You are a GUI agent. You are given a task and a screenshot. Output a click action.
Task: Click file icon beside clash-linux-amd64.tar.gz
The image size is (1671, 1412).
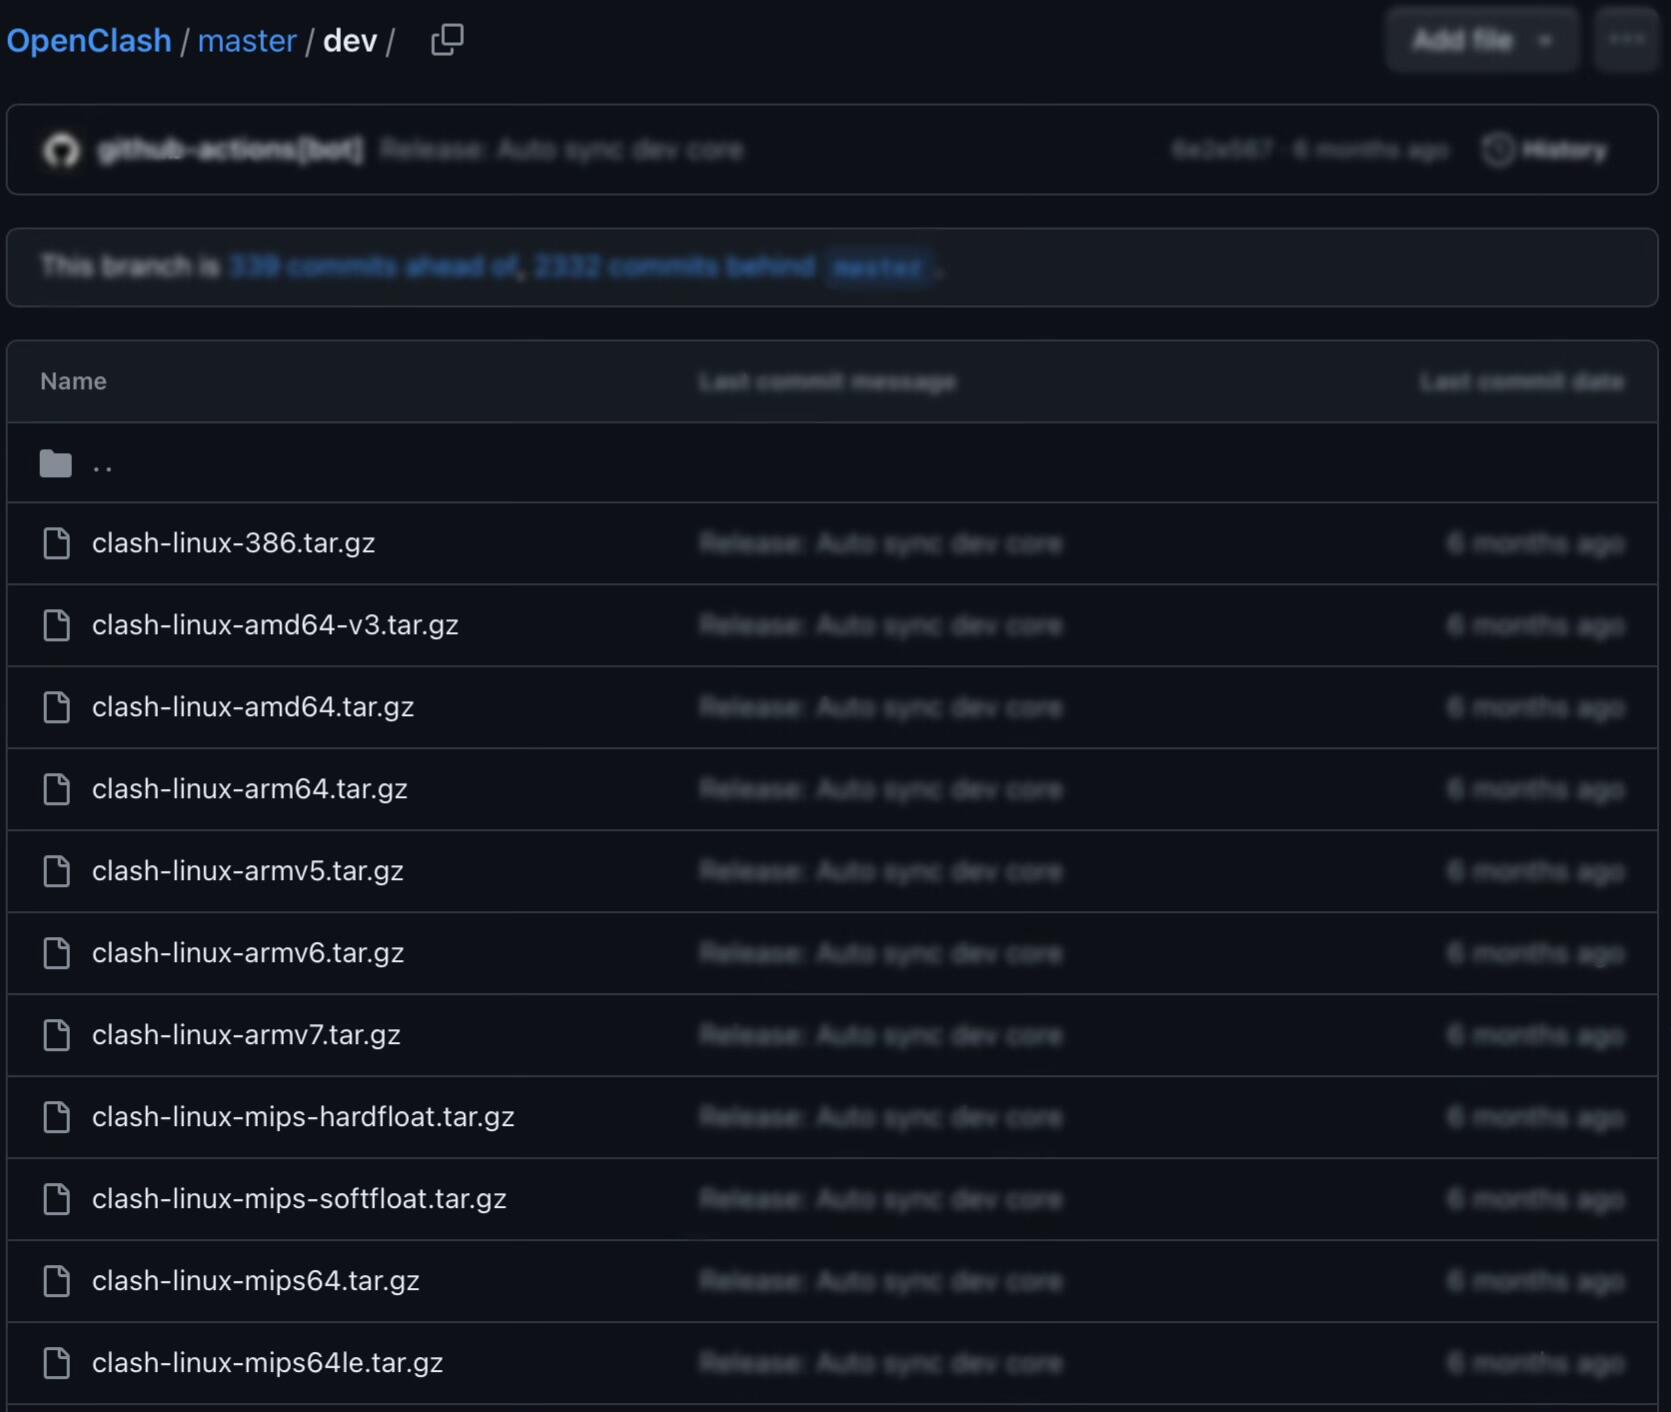[x=57, y=707]
